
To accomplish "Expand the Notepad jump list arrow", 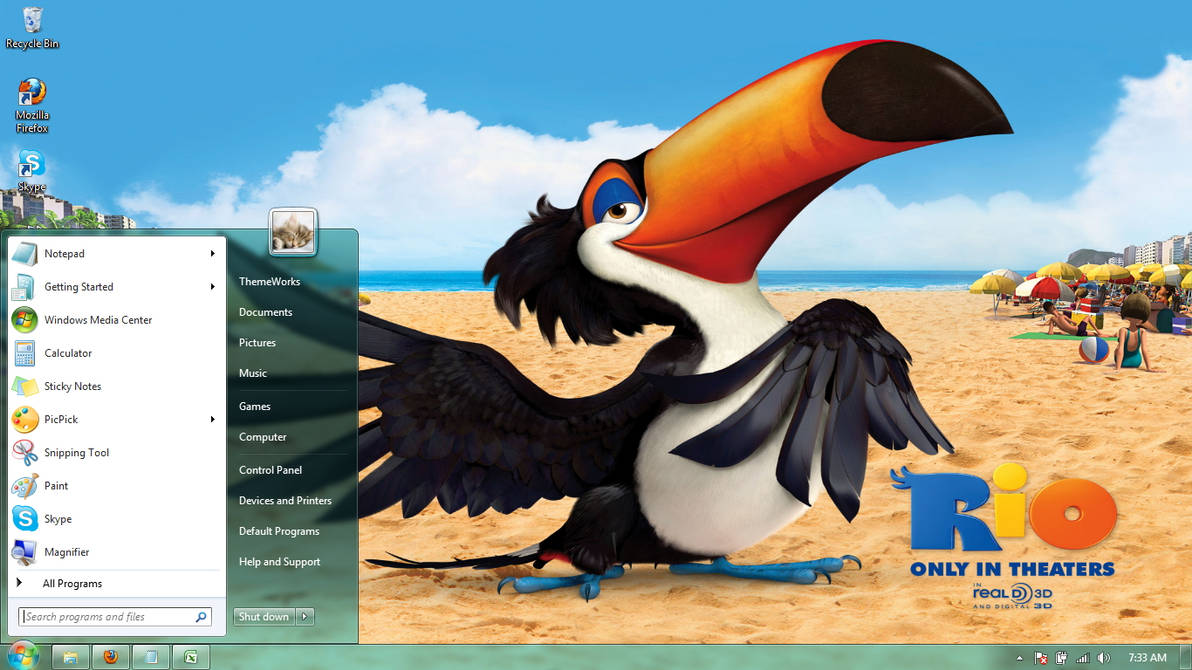I will coord(212,253).
